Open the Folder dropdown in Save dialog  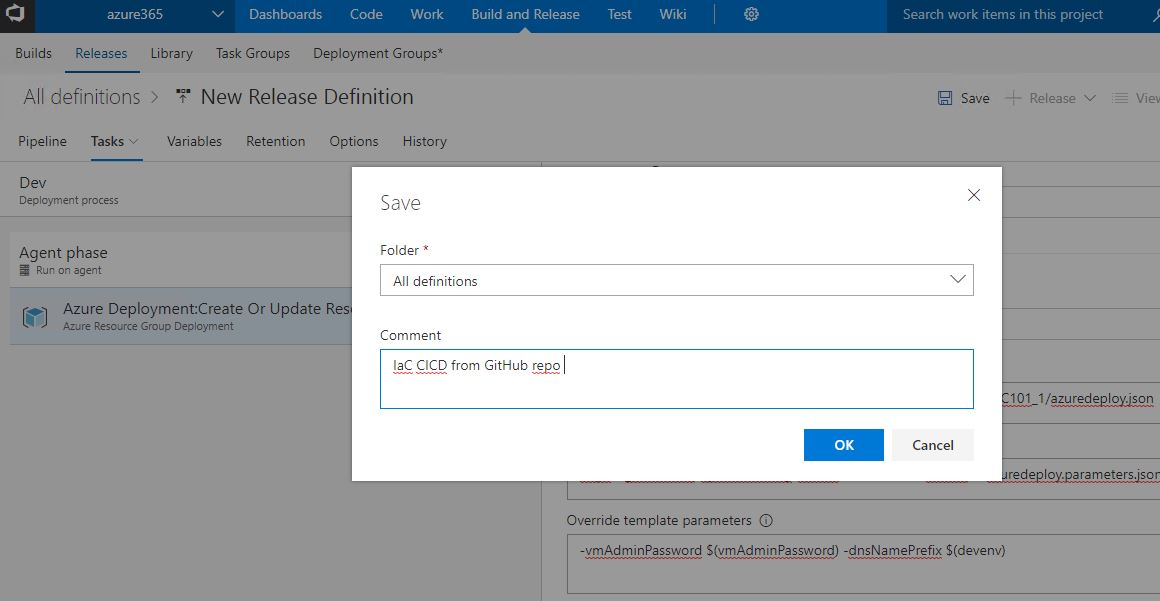[x=676, y=280]
